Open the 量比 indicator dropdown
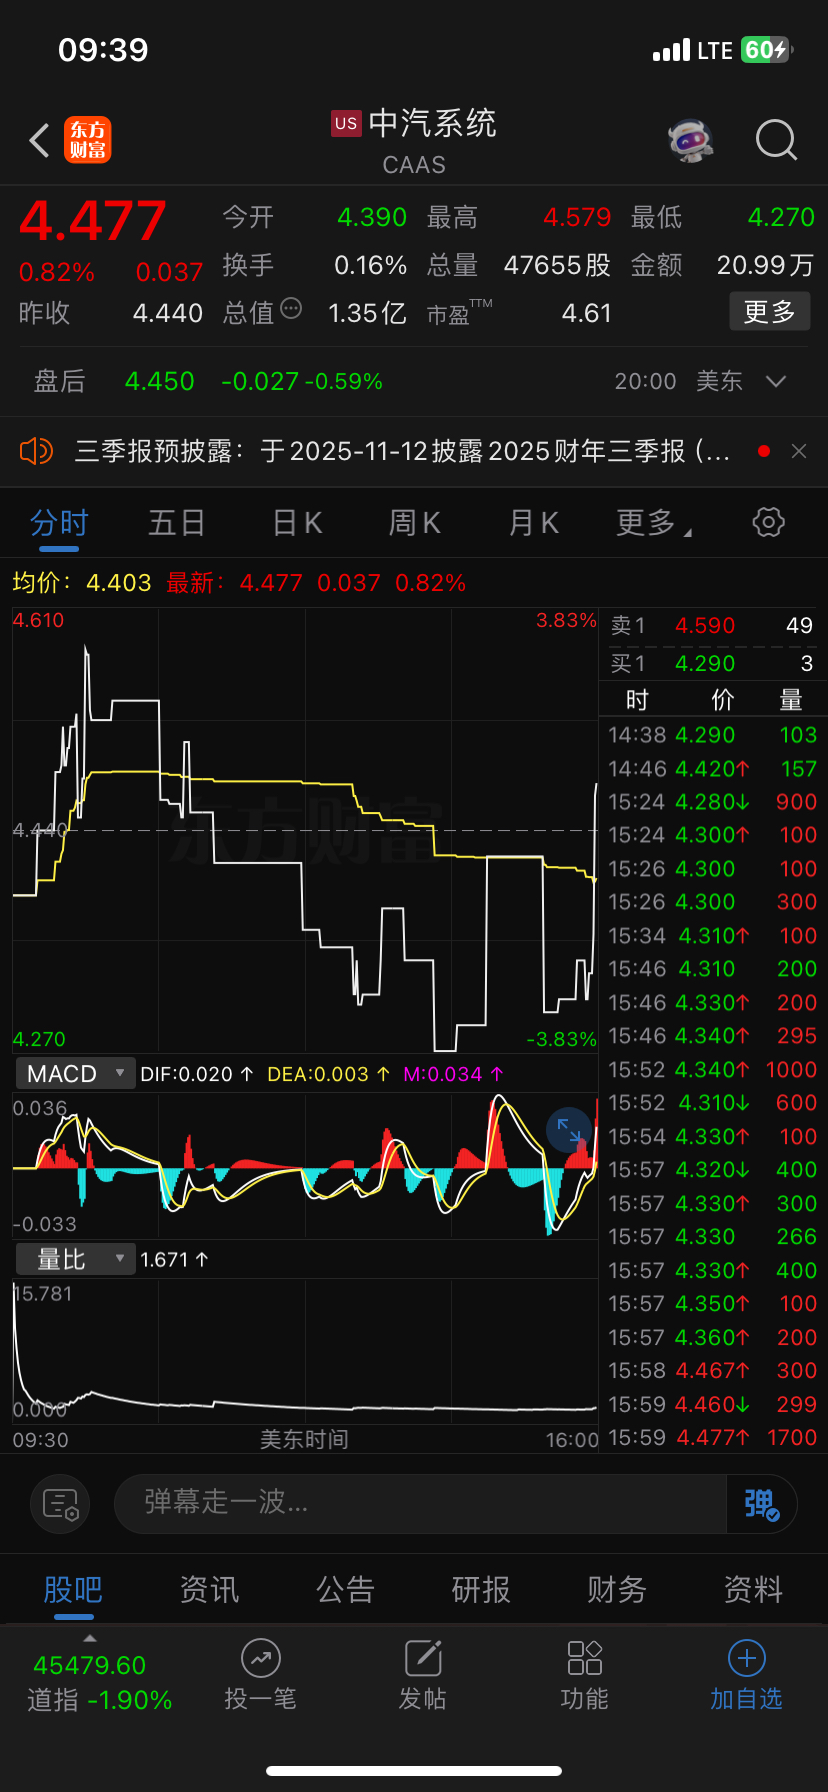The image size is (828, 1792). pyautogui.click(x=75, y=1259)
